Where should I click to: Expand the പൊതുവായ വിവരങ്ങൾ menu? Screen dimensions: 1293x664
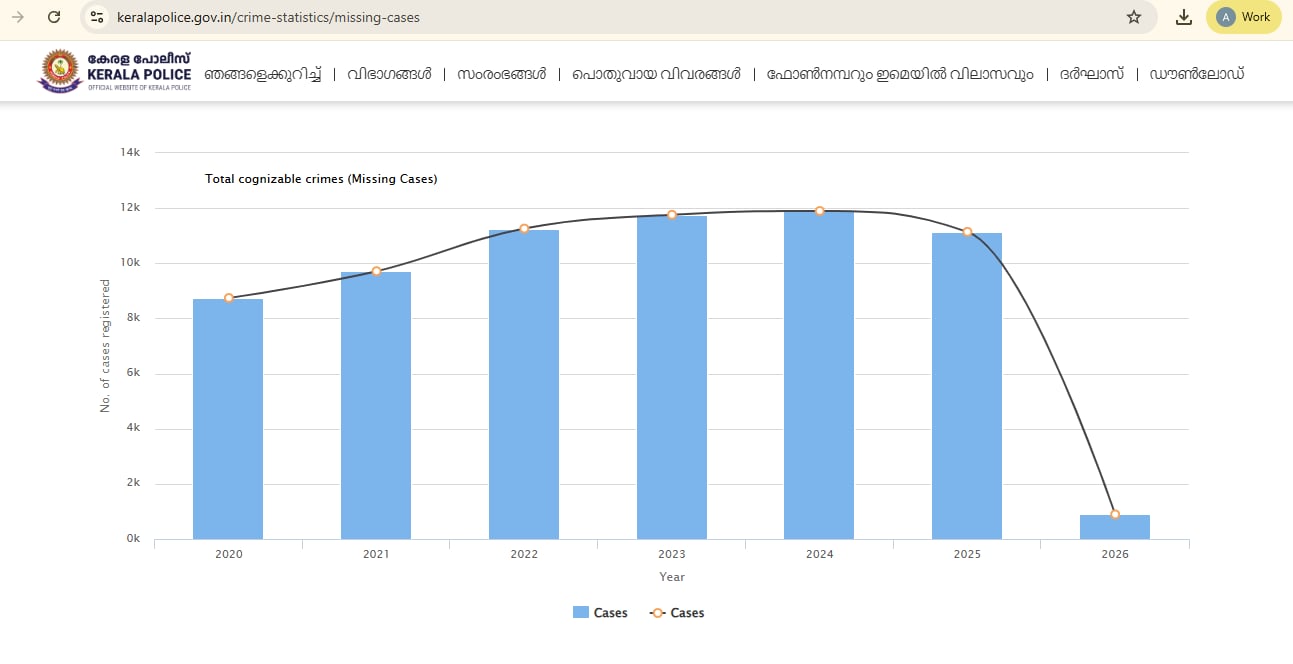point(656,74)
